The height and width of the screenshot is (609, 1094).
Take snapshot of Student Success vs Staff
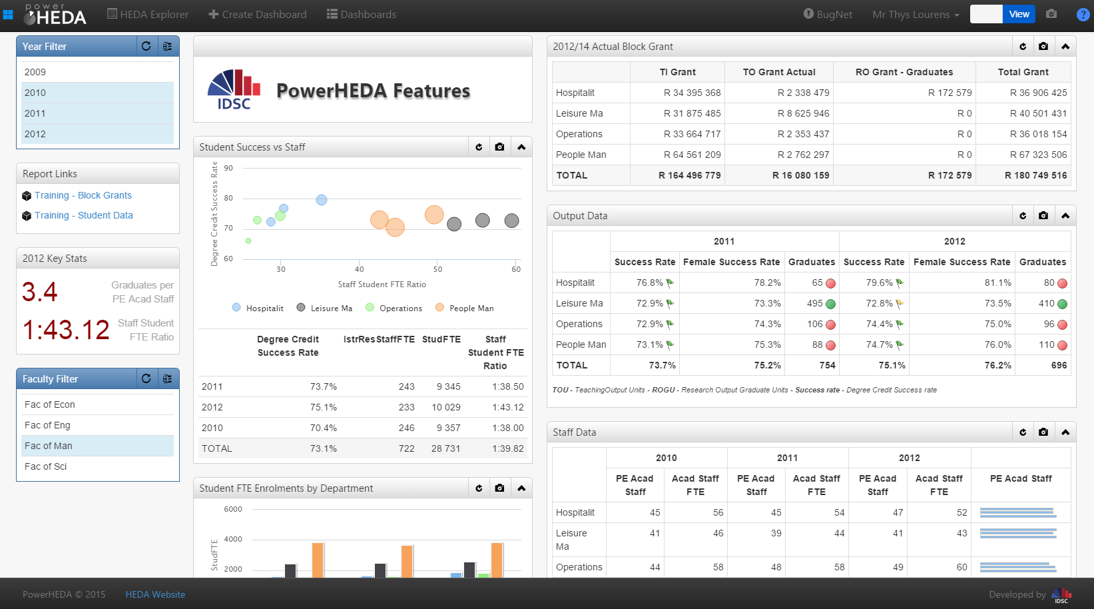[500, 147]
